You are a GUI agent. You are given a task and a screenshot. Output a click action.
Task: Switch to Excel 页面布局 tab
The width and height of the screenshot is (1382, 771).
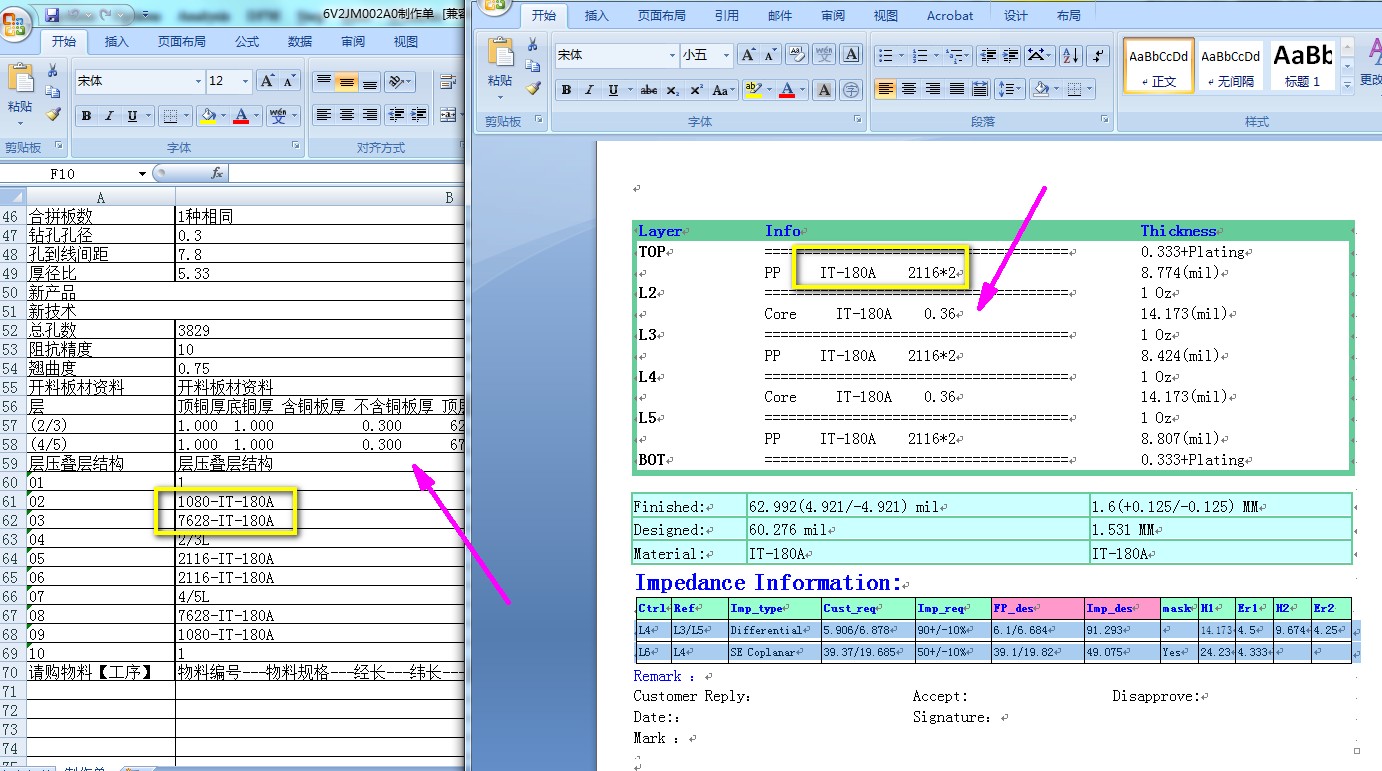[182, 41]
